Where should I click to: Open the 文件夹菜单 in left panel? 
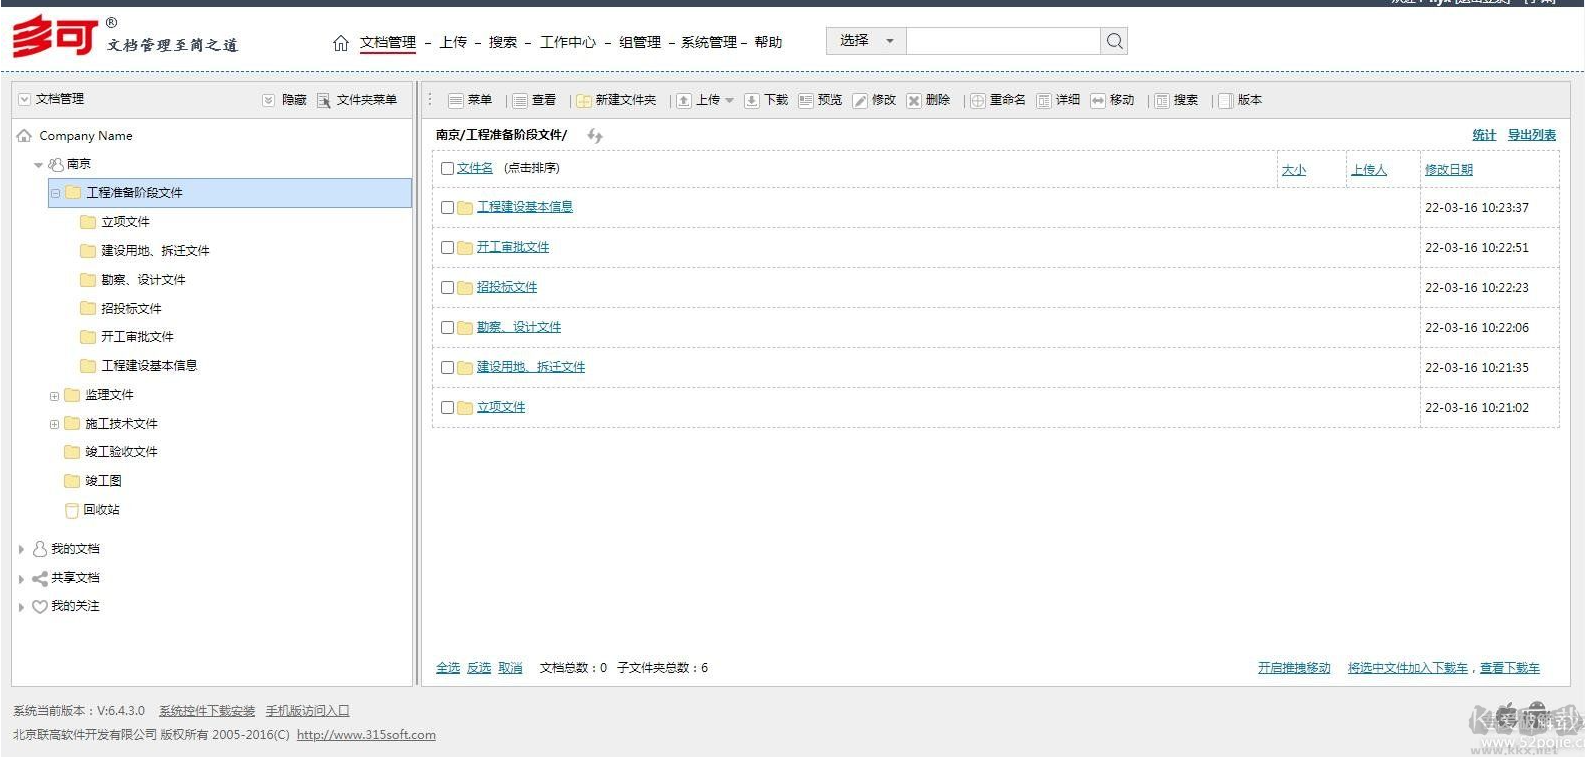click(357, 100)
